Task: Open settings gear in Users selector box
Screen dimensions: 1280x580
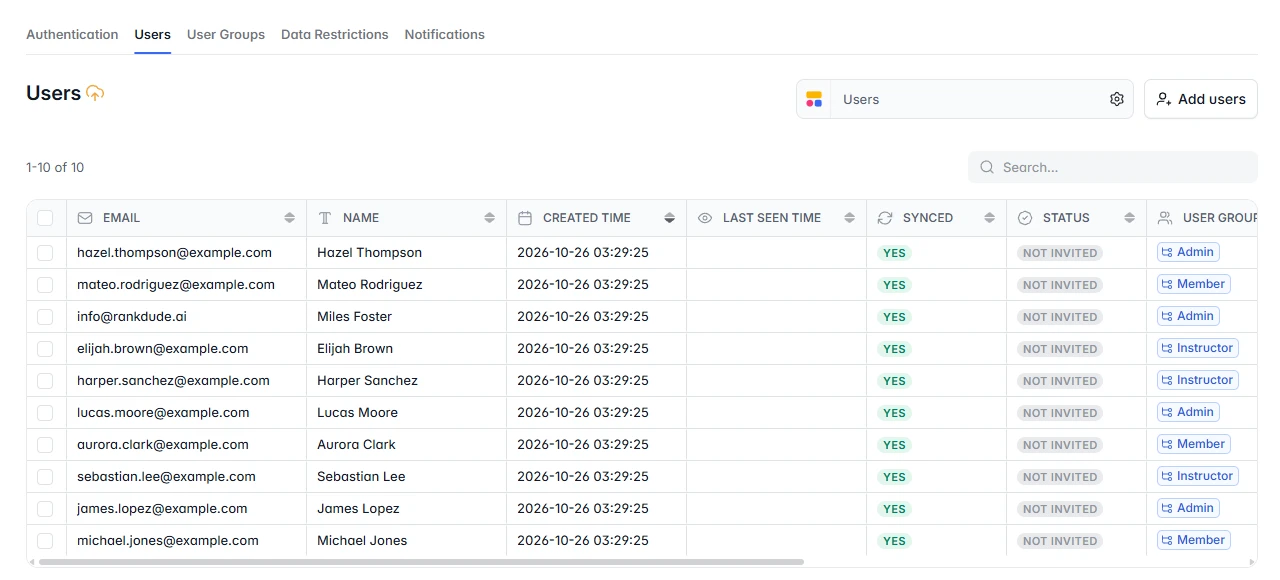Action: (x=1117, y=99)
